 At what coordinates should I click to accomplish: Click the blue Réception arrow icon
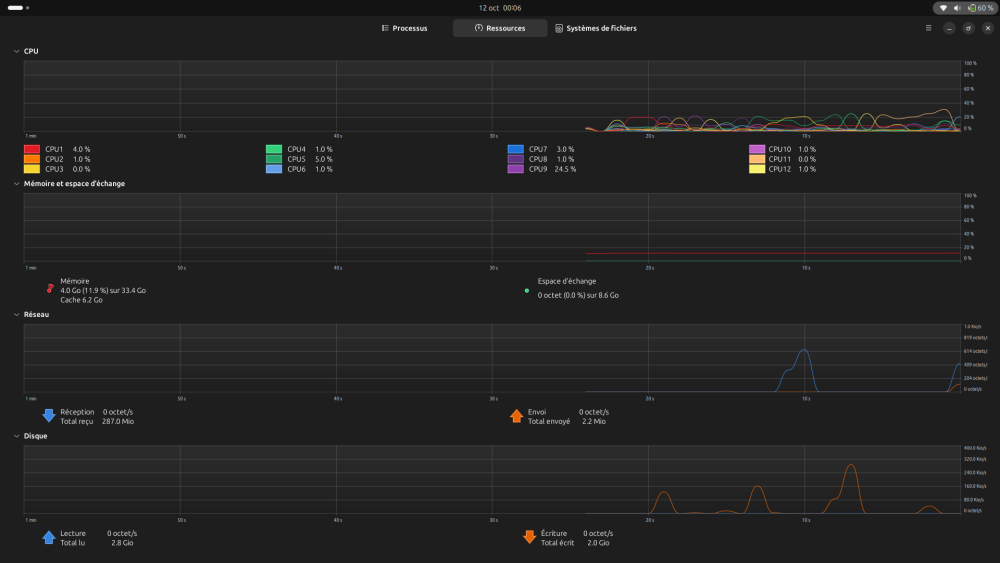point(48,416)
